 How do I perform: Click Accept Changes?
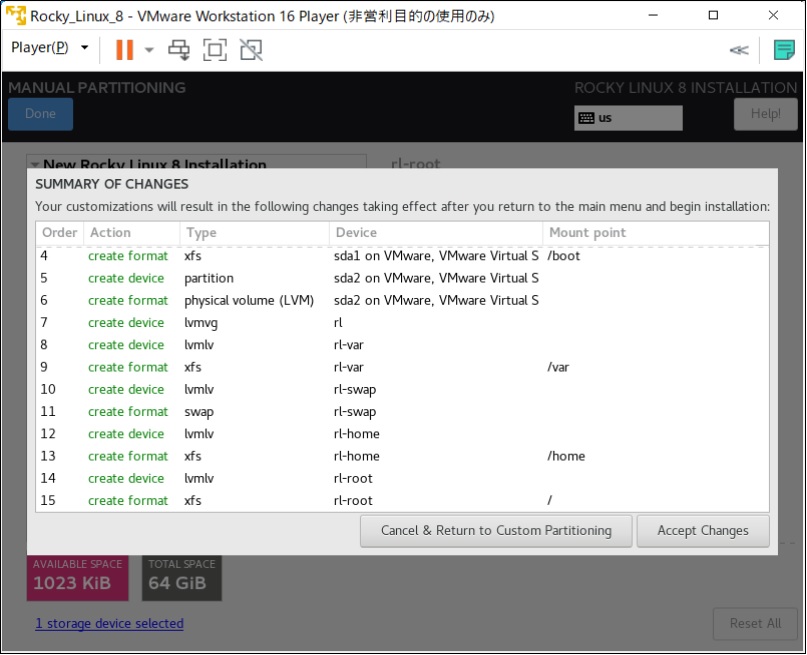[x=702, y=531]
